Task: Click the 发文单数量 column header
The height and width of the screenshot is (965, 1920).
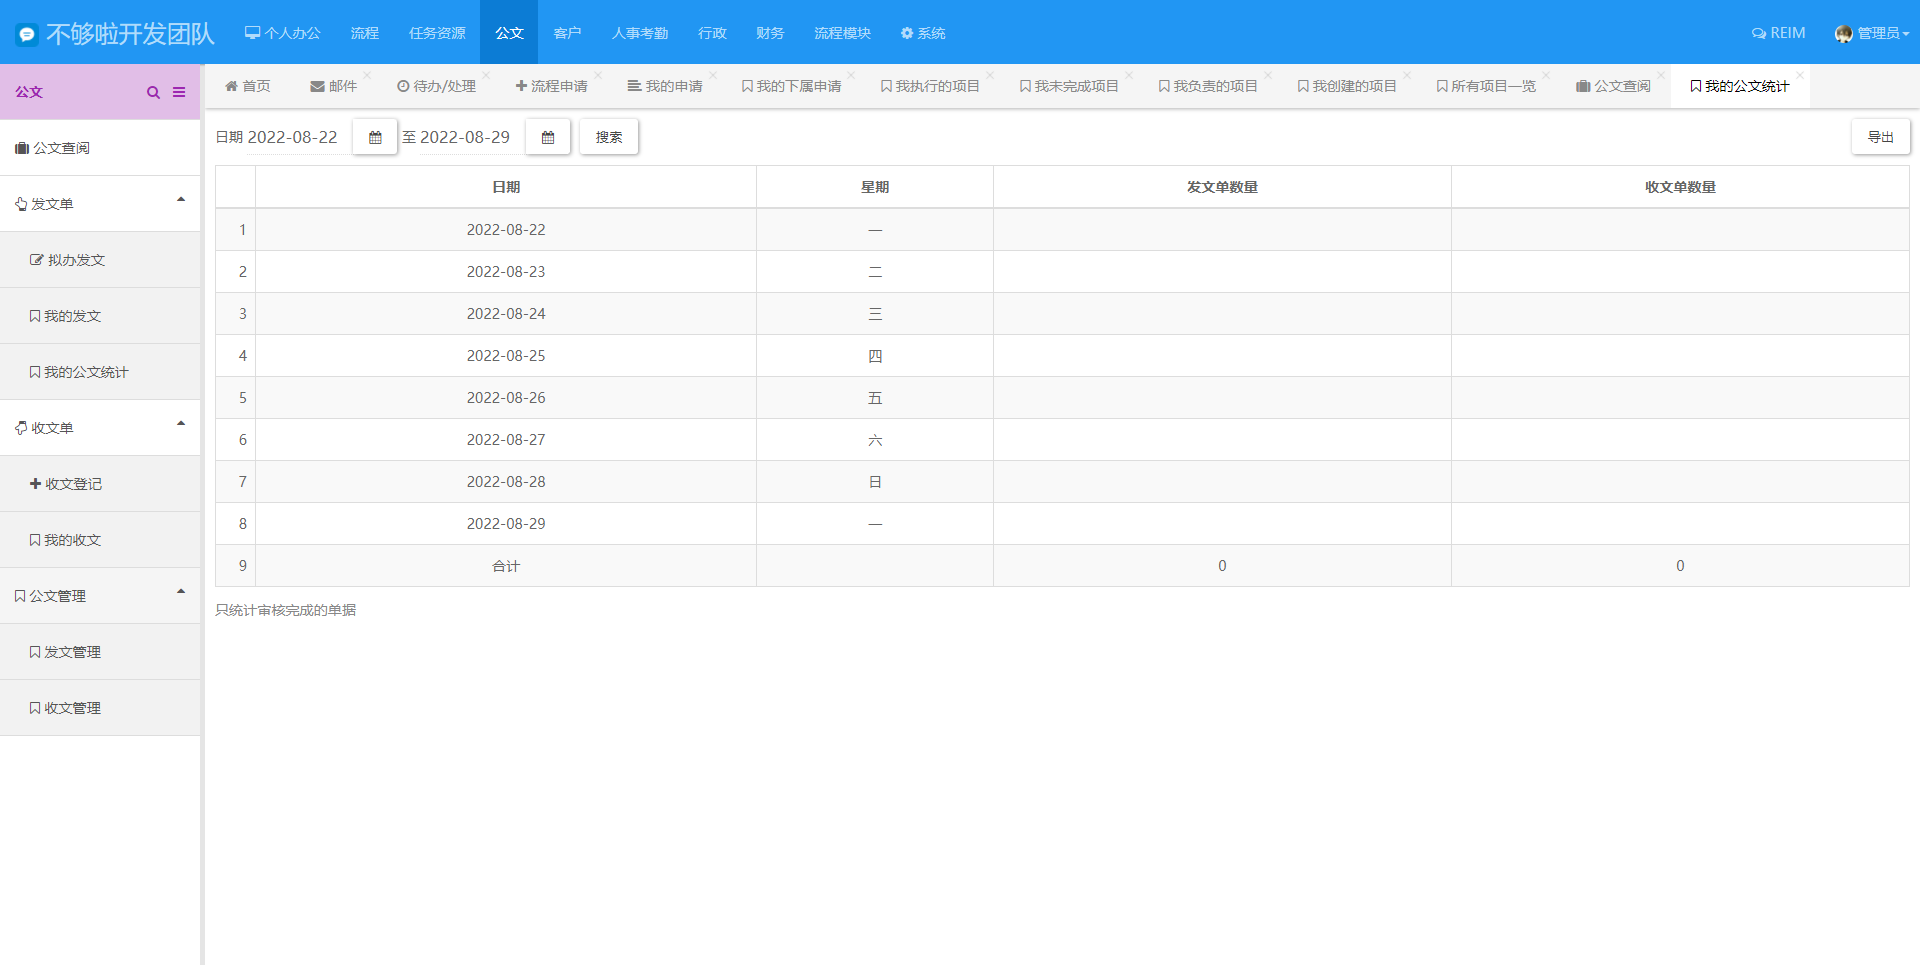Action: tap(1222, 187)
